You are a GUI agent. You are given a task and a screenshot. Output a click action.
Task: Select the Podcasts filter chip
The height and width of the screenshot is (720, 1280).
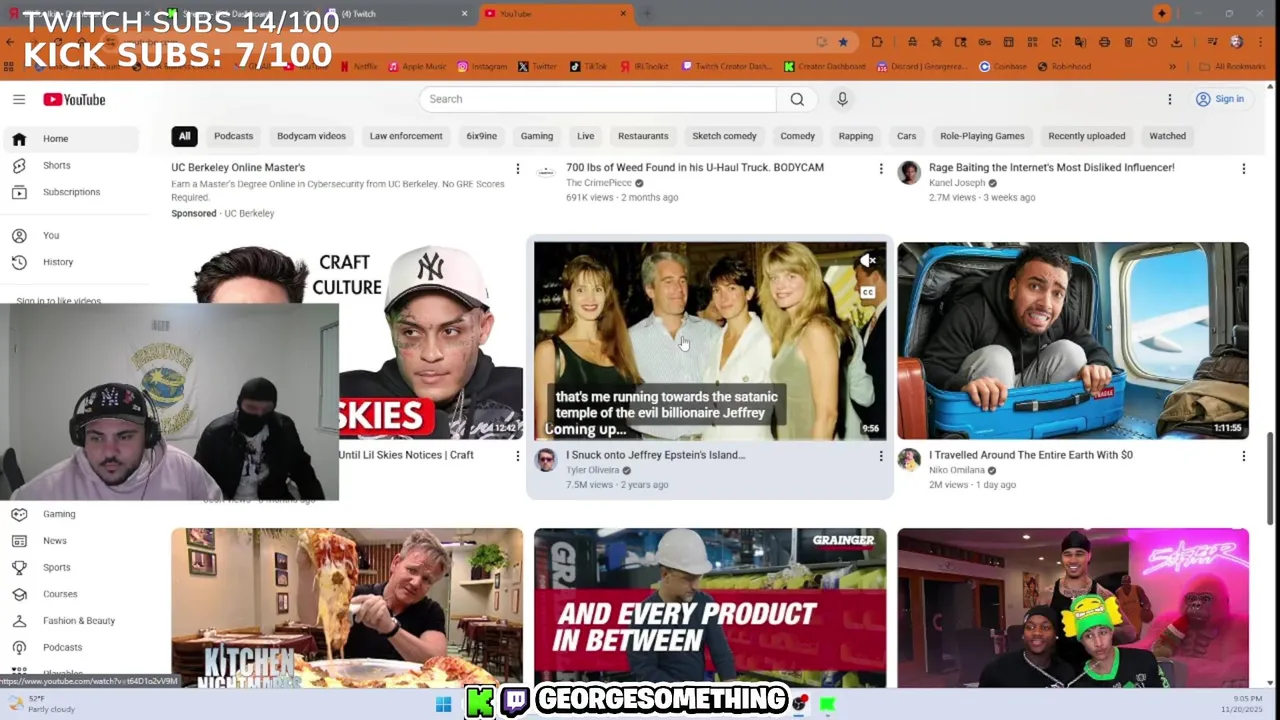pos(233,136)
